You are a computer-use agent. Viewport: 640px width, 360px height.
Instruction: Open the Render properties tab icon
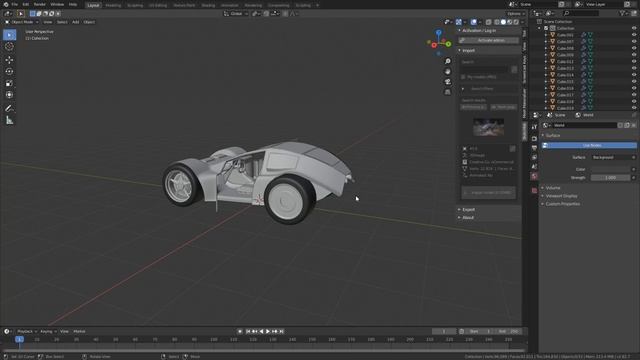[534, 139]
